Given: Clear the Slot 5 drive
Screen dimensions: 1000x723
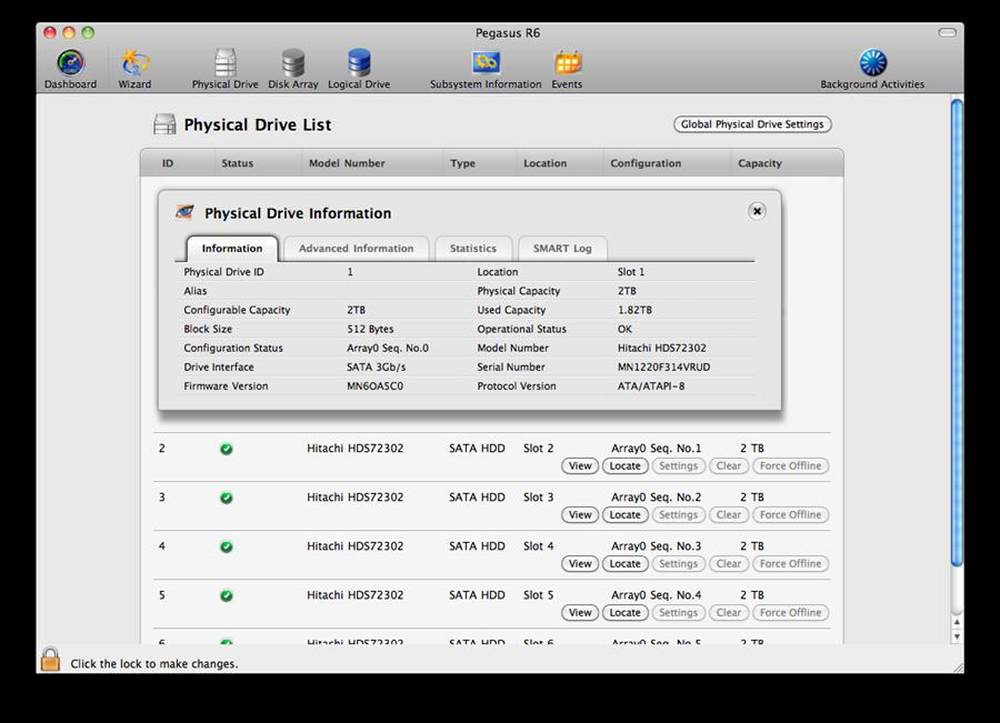Looking at the screenshot, I should (x=729, y=613).
